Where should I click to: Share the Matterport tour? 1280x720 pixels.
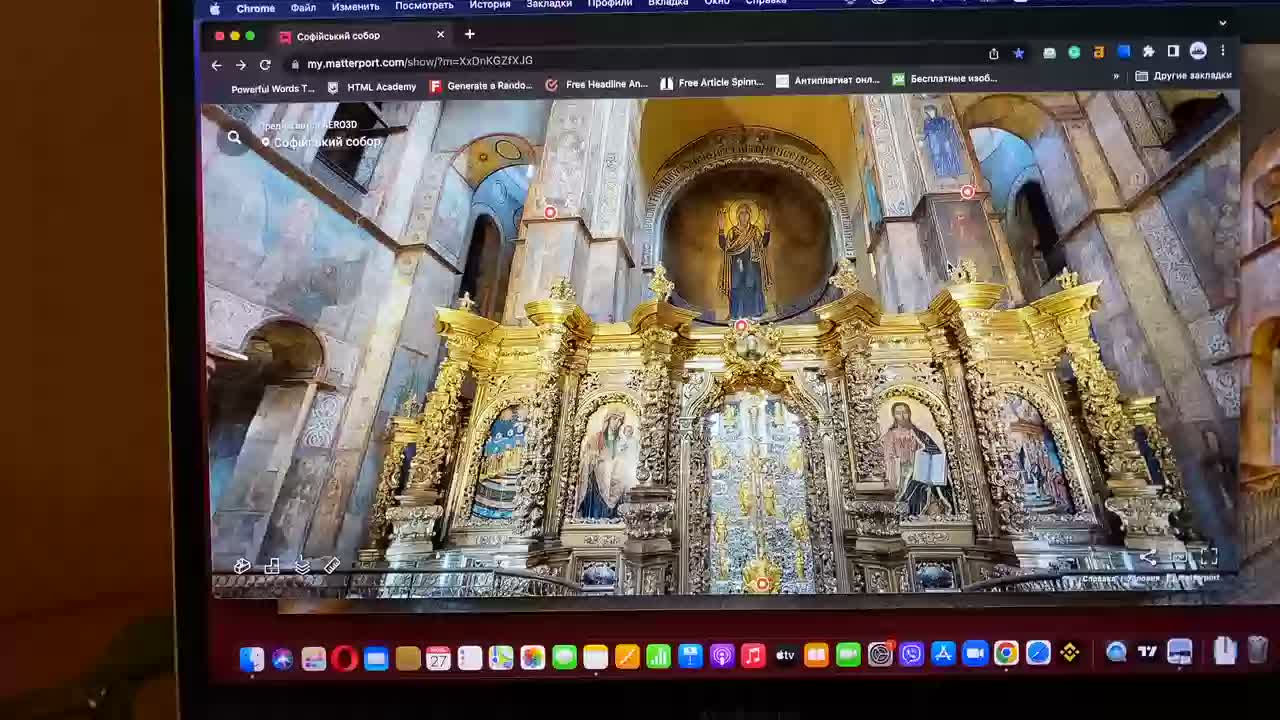1148,557
